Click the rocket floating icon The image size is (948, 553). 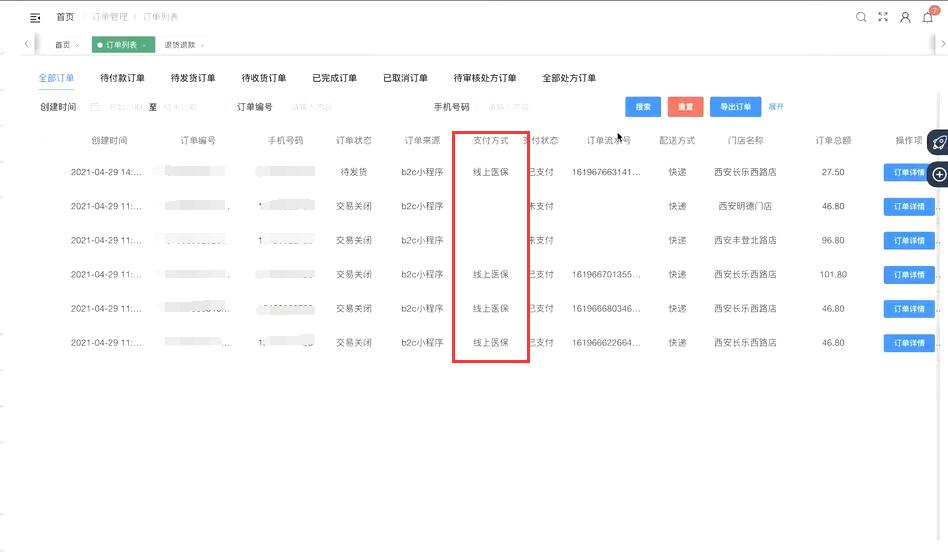point(938,143)
